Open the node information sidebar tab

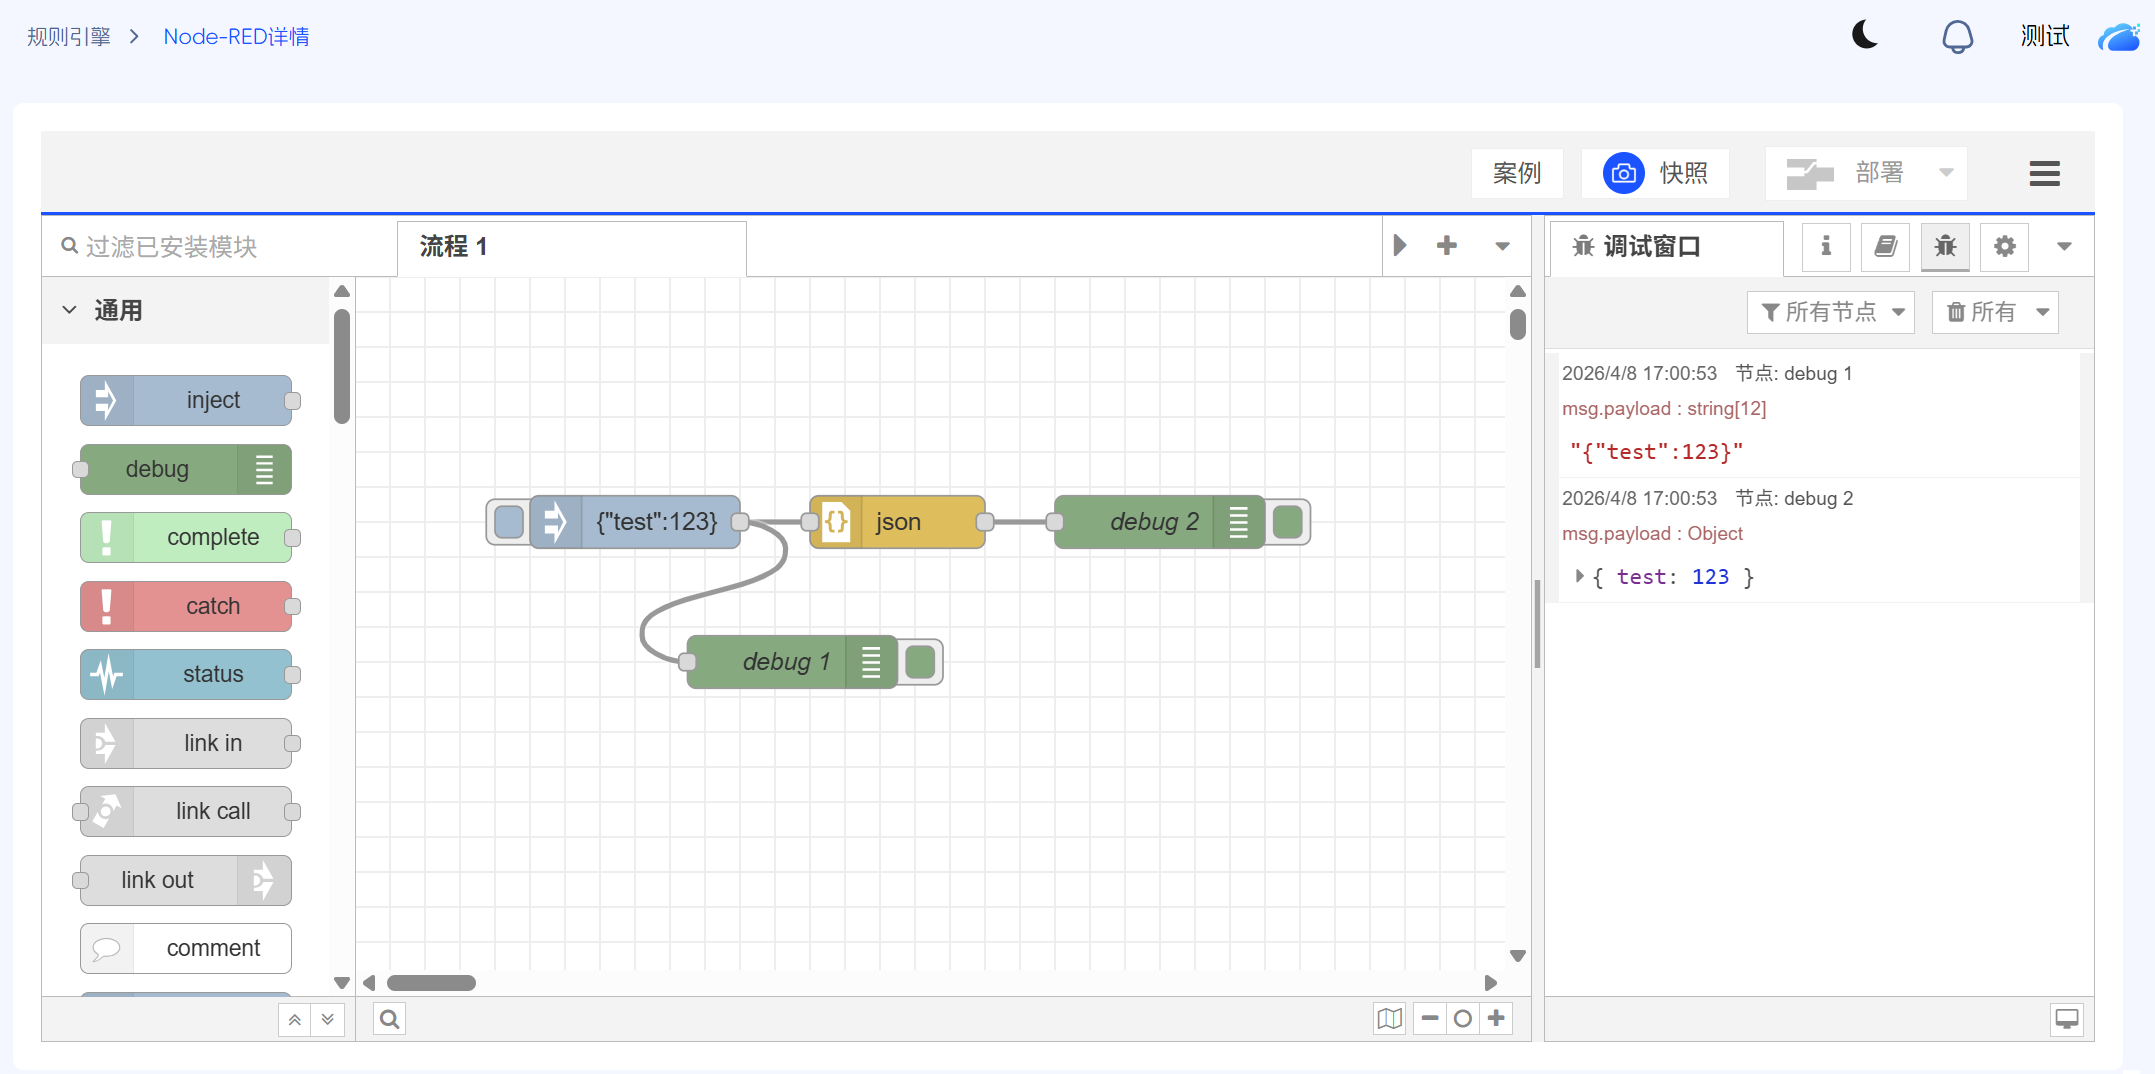click(1826, 247)
